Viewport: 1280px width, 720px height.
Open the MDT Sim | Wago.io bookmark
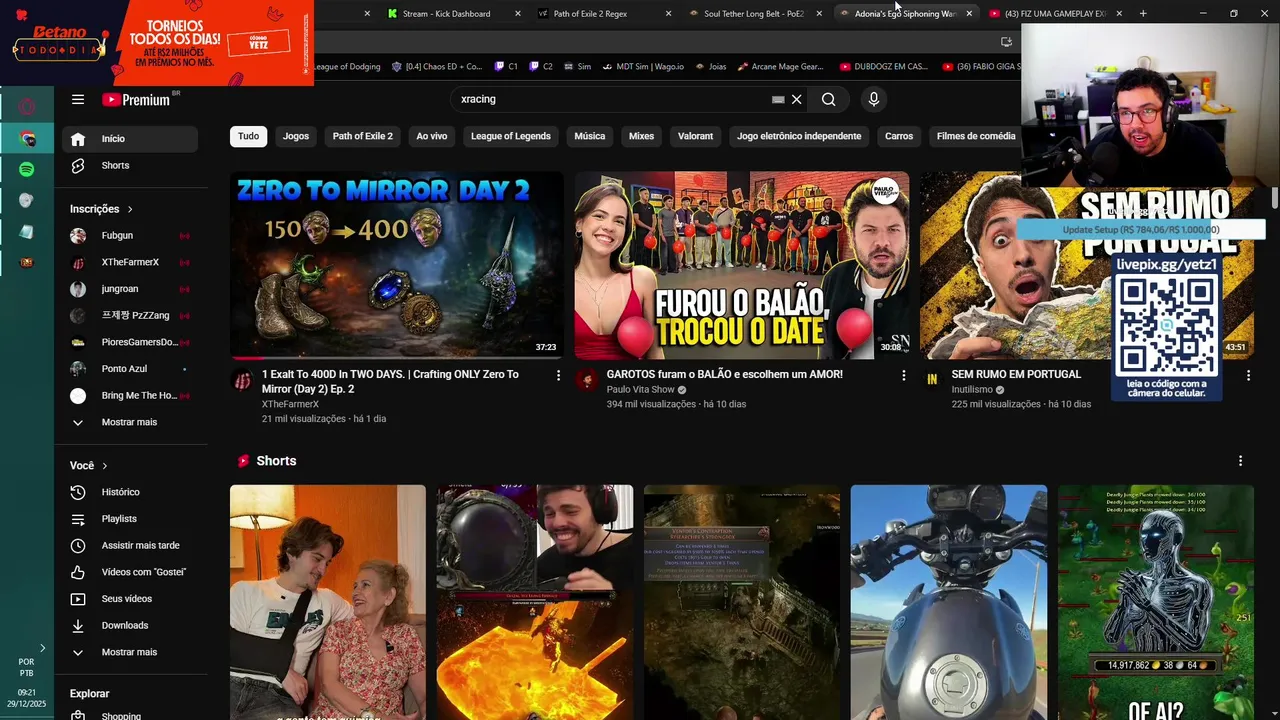pyautogui.click(x=642, y=67)
